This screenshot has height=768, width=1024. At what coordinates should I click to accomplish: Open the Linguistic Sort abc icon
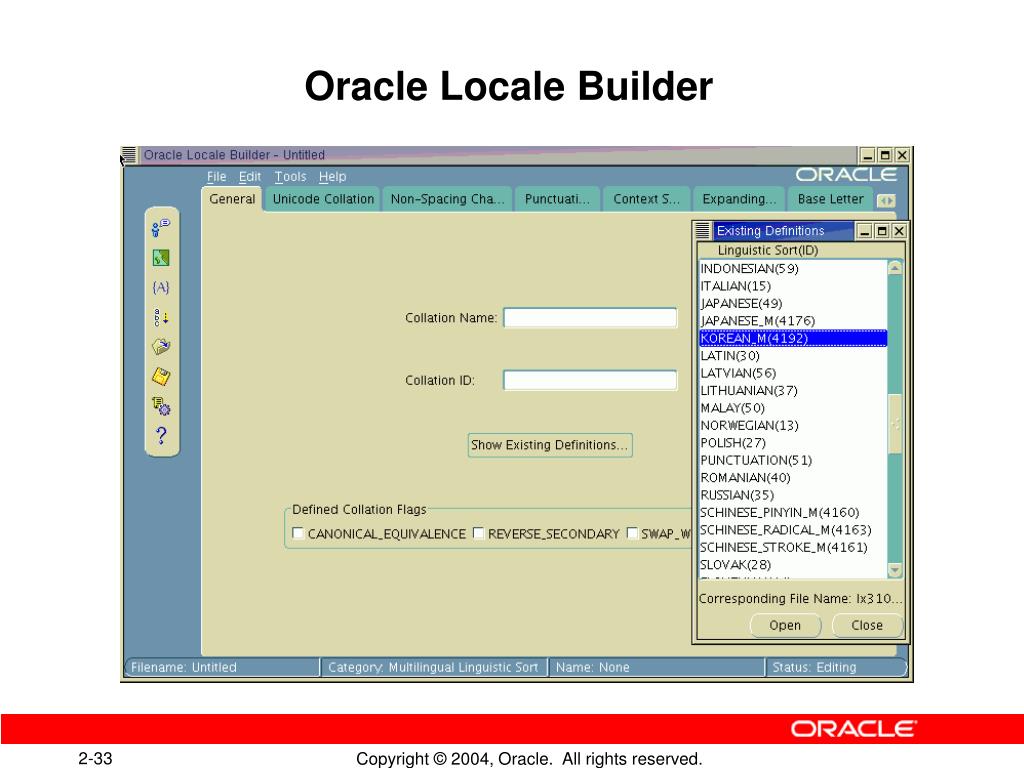point(161,317)
